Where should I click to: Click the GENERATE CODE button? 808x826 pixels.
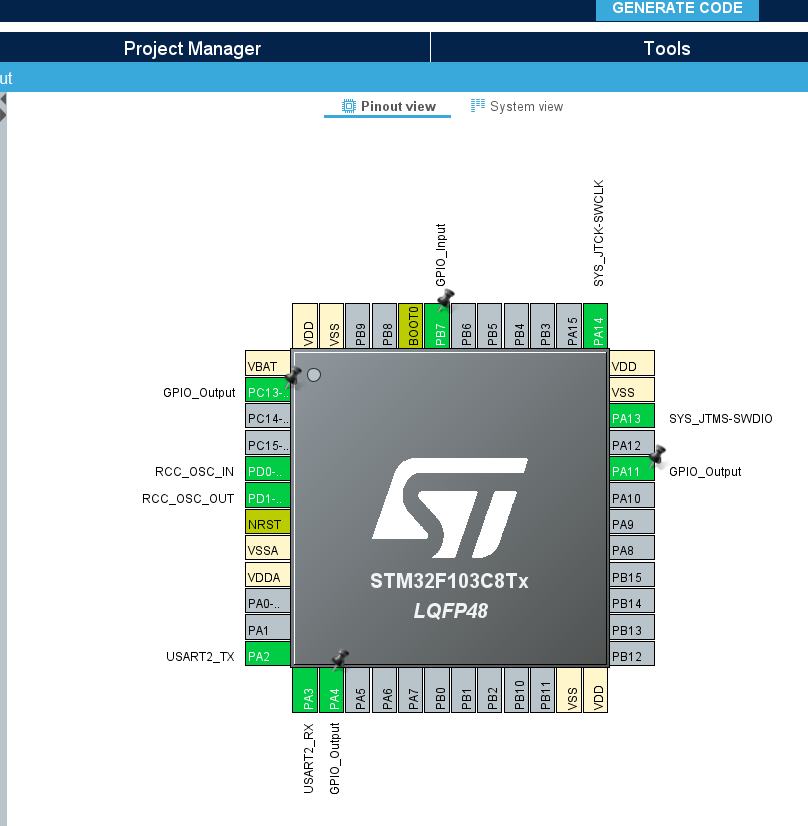tap(677, 9)
